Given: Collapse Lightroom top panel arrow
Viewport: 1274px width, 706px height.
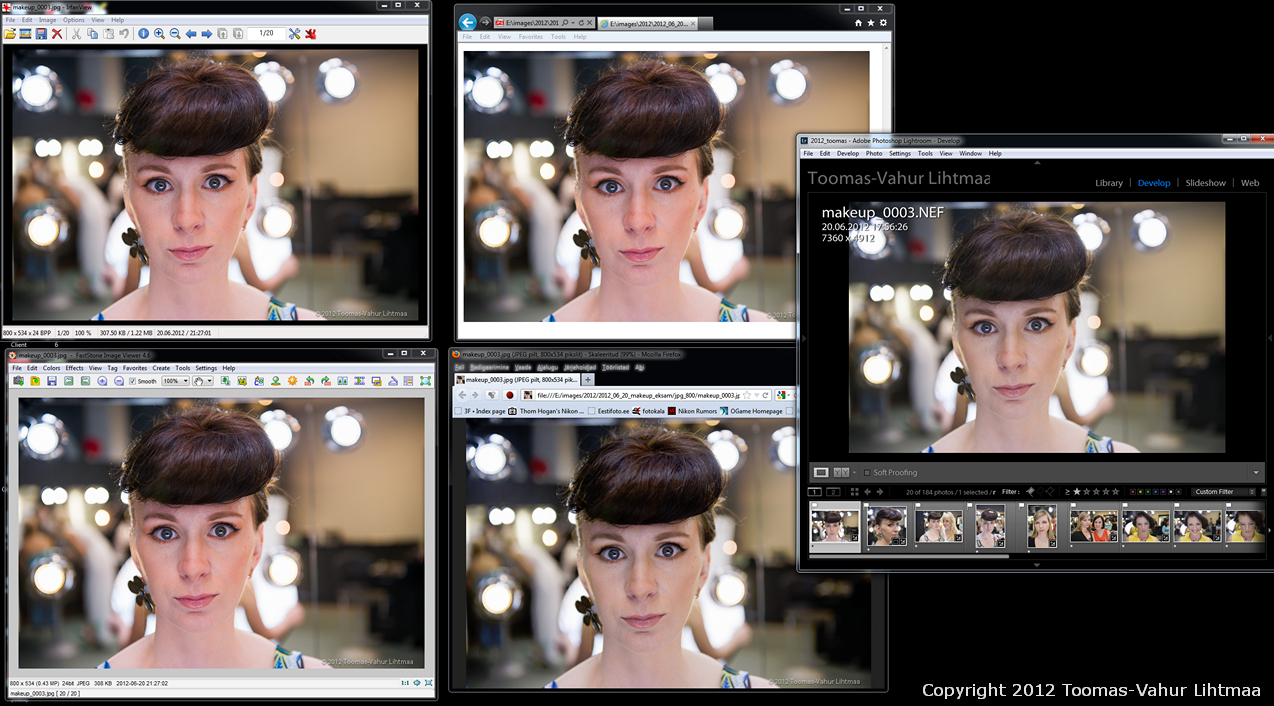Looking at the screenshot, I should click(x=1036, y=161).
